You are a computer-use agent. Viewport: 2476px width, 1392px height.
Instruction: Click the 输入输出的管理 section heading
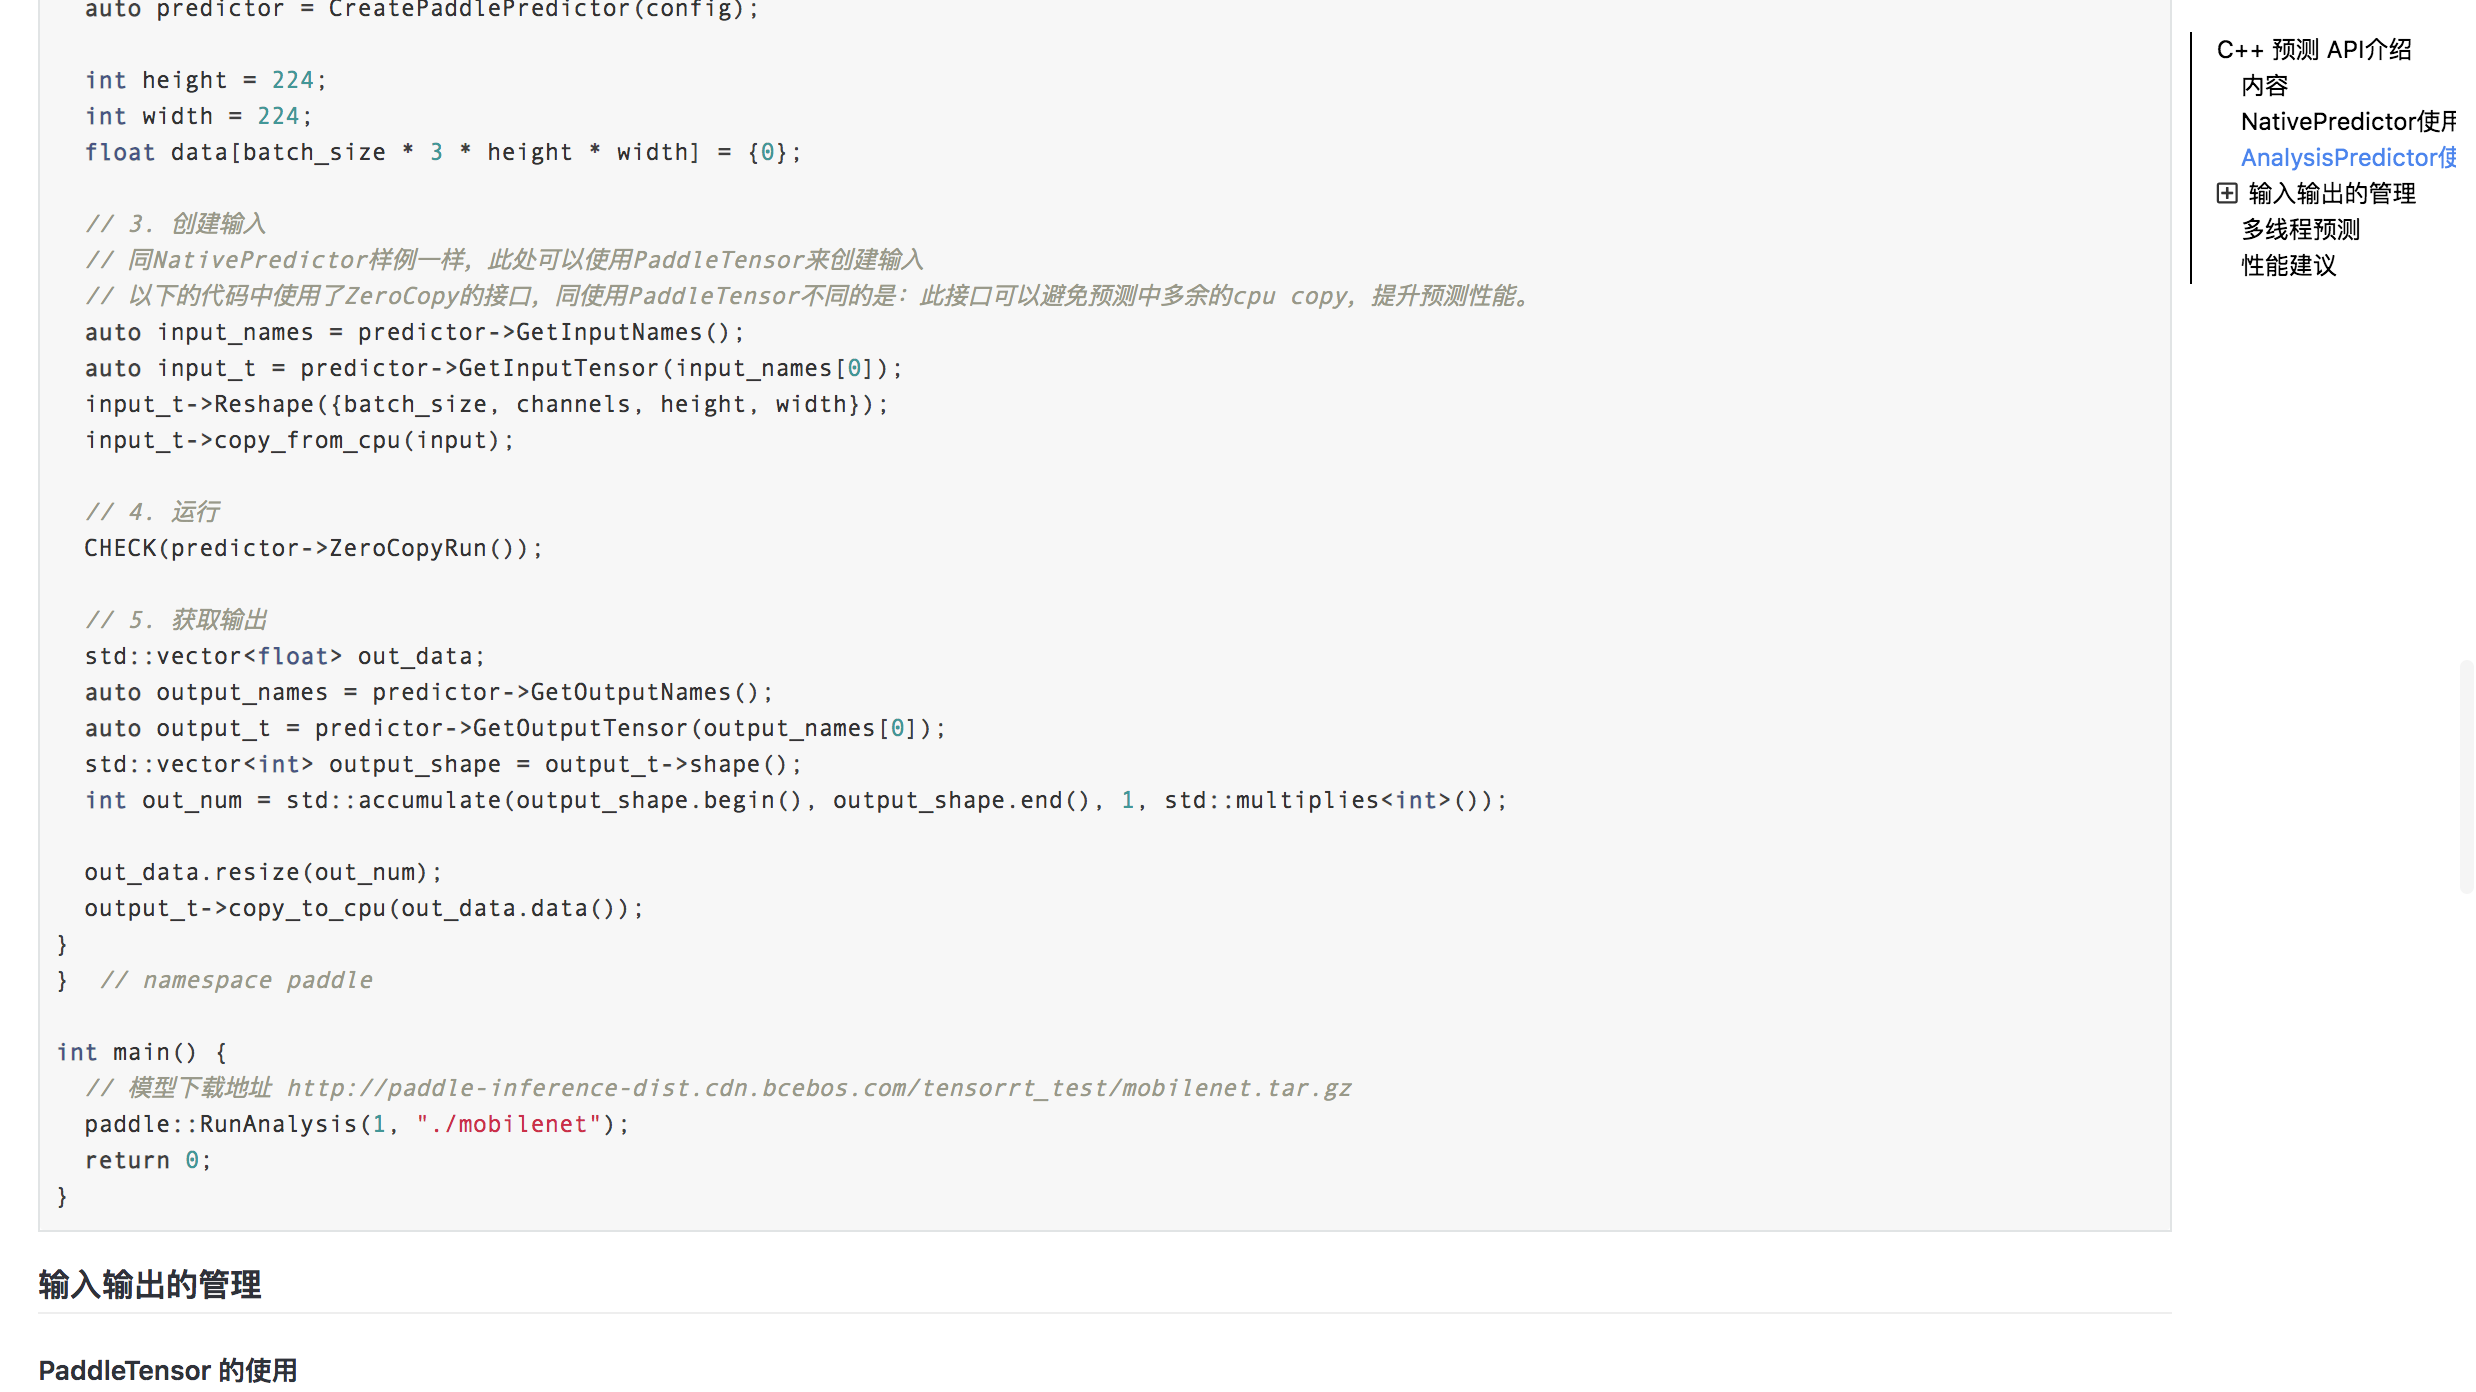[150, 1285]
